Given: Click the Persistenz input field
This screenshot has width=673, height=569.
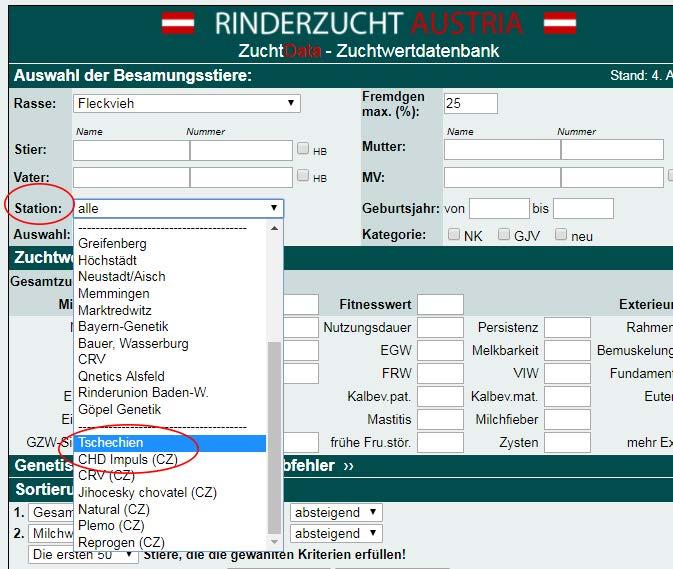Looking at the screenshot, I should (x=567, y=327).
